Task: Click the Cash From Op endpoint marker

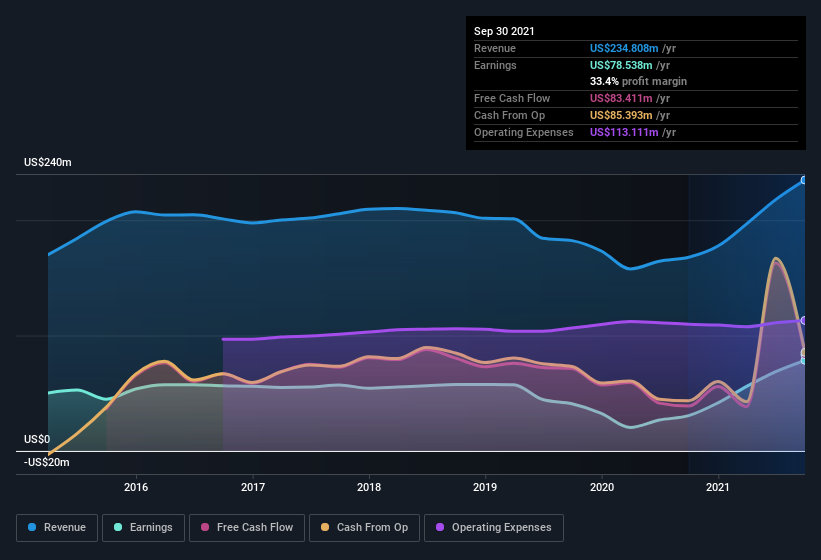Action: pyautogui.click(x=804, y=353)
